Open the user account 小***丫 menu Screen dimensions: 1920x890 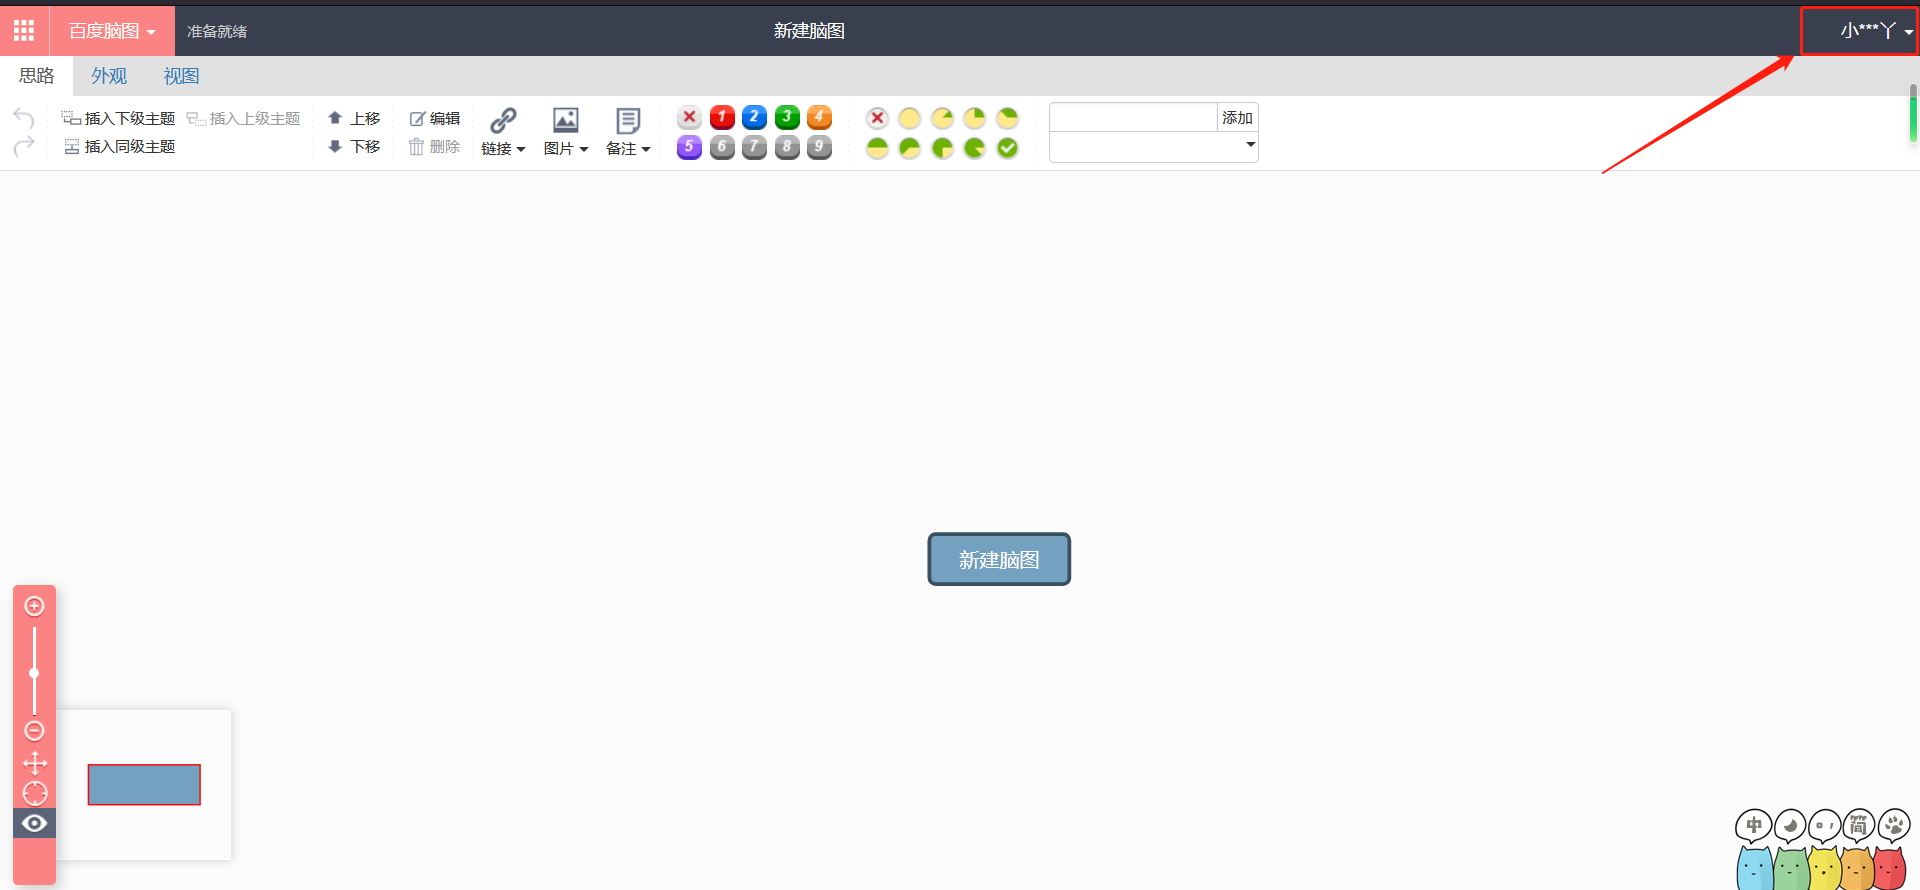coord(1868,31)
